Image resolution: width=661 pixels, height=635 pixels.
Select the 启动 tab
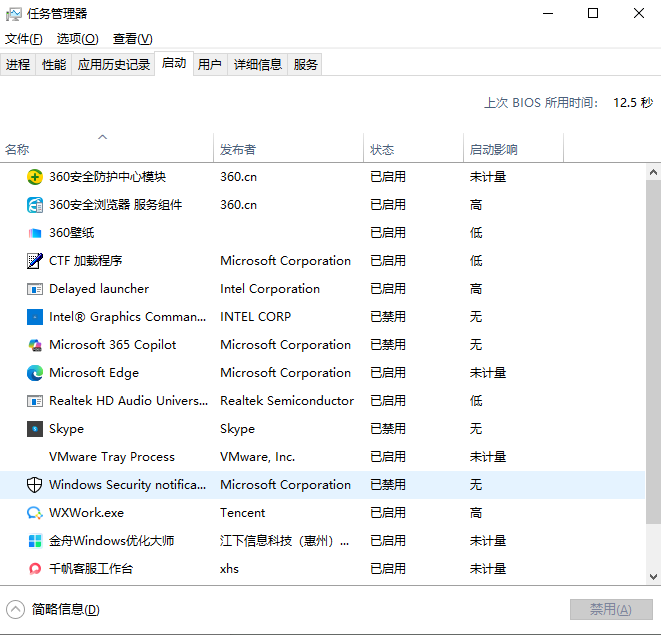pyautogui.click(x=174, y=63)
